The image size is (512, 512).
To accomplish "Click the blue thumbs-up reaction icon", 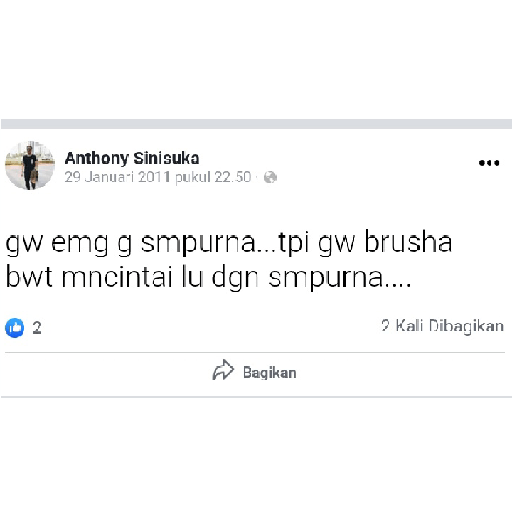I will [15, 328].
